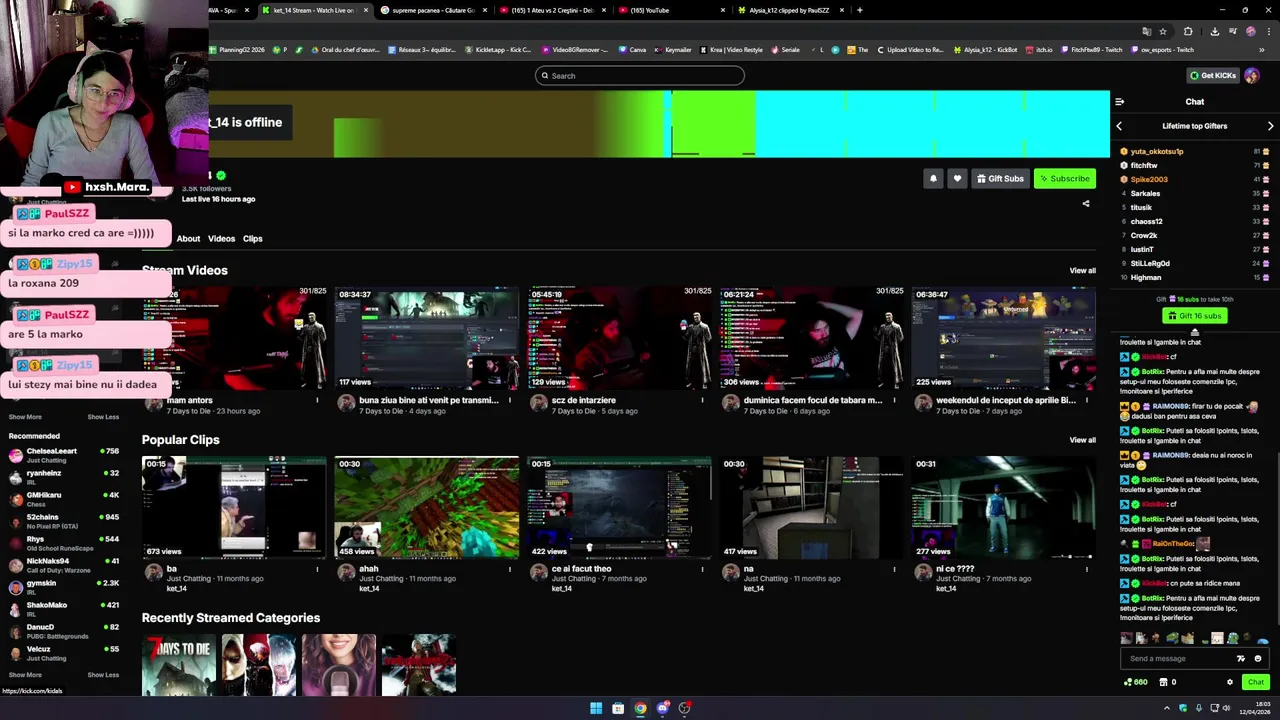Open the chat shop store icon
The width and height of the screenshot is (1280, 720).
click(x=1163, y=682)
